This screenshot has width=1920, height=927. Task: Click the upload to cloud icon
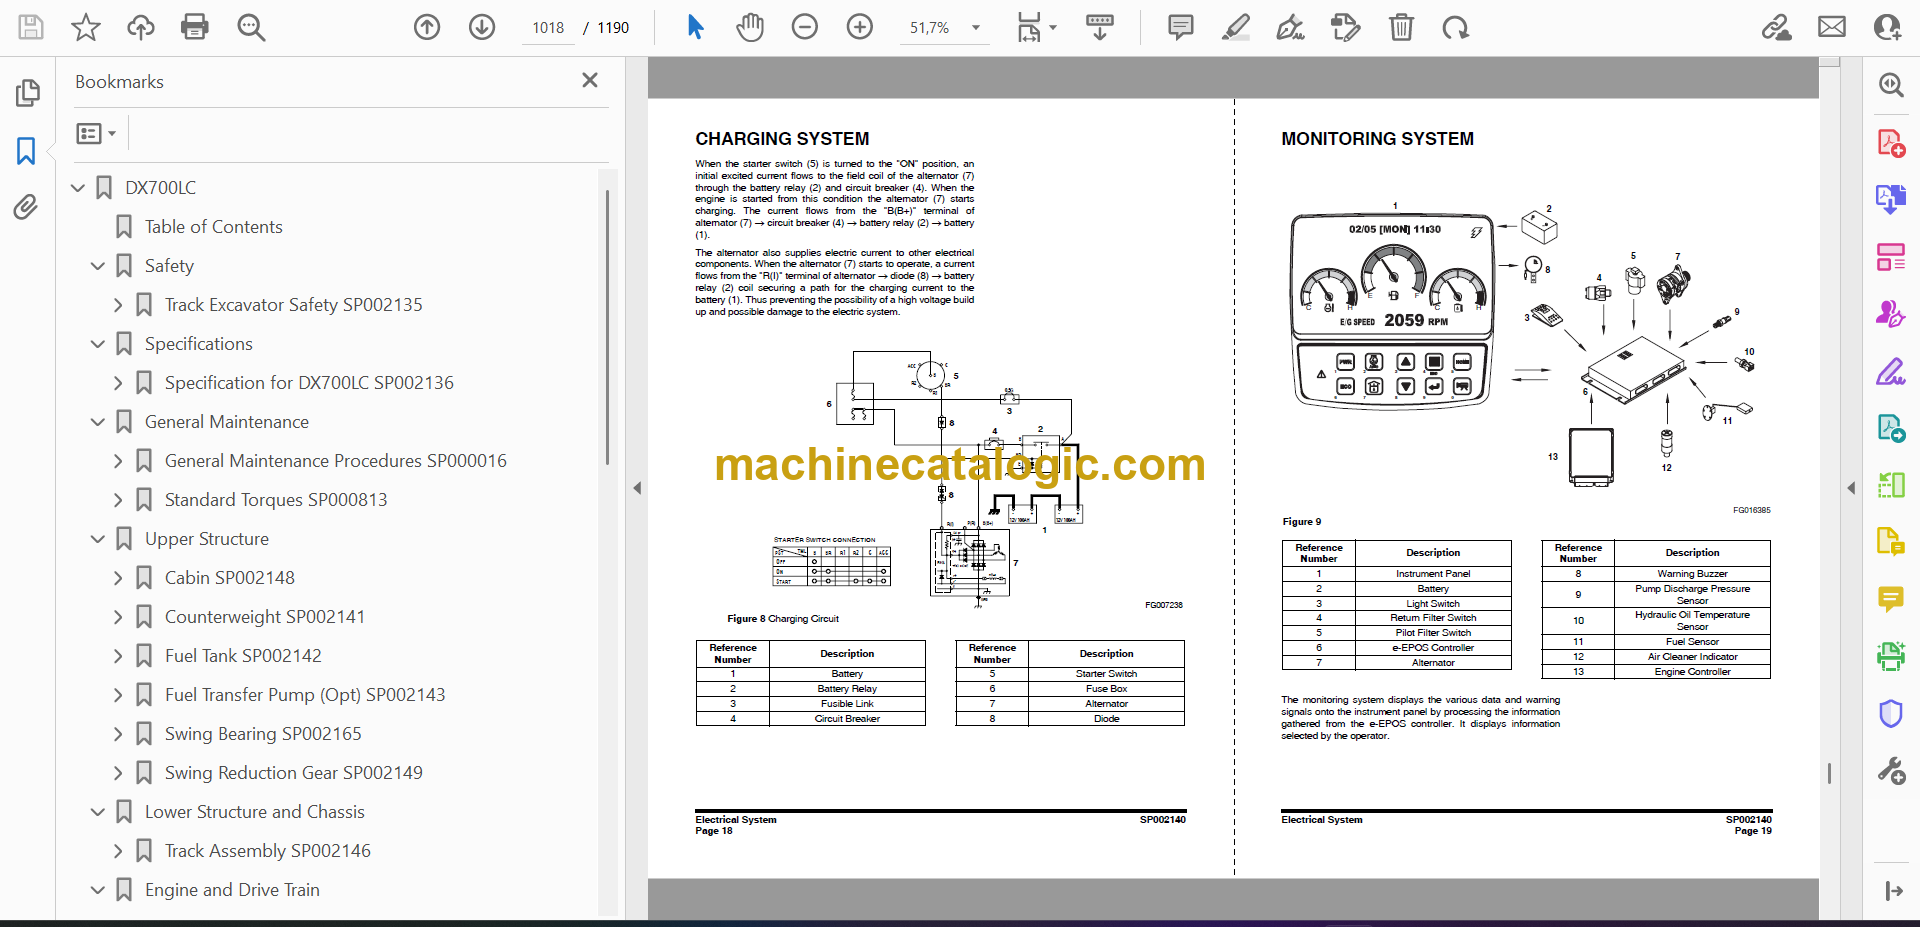[x=141, y=27]
